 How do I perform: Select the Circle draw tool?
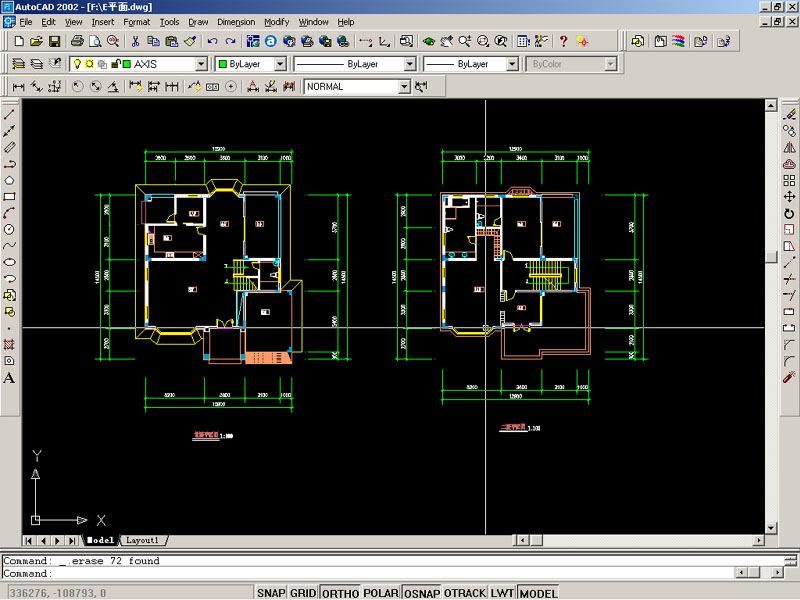coord(9,229)
